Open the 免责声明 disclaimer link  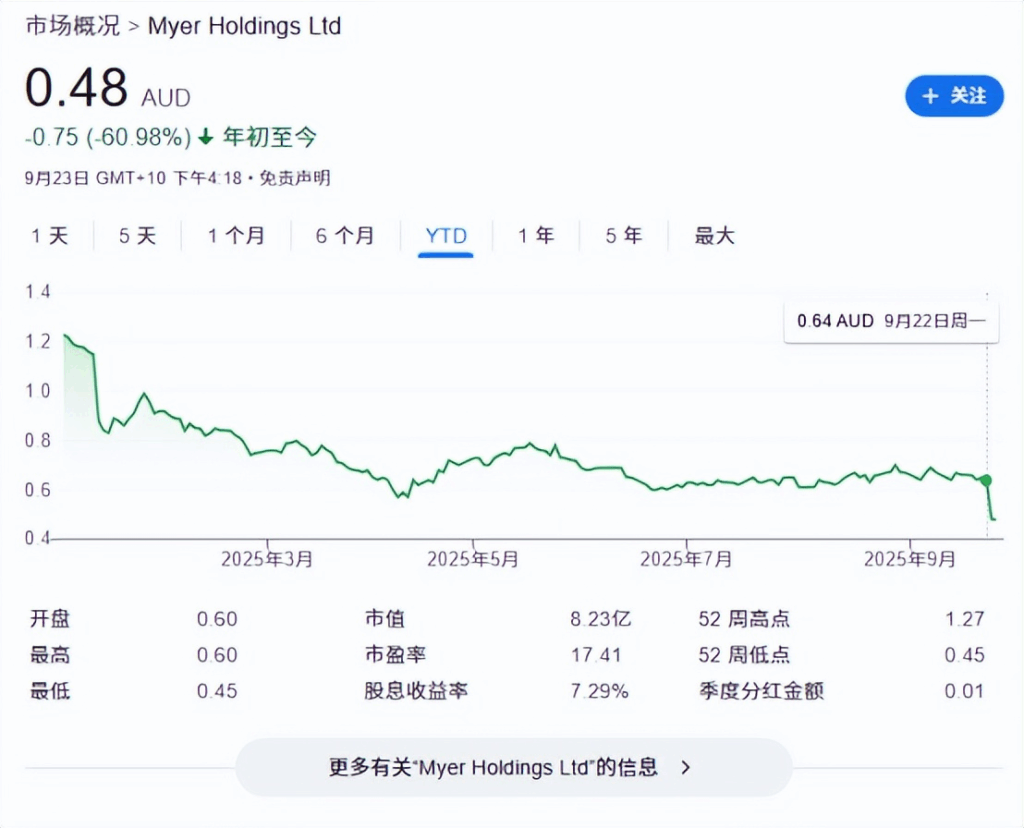pyautogui.click(x=295, y=178)
